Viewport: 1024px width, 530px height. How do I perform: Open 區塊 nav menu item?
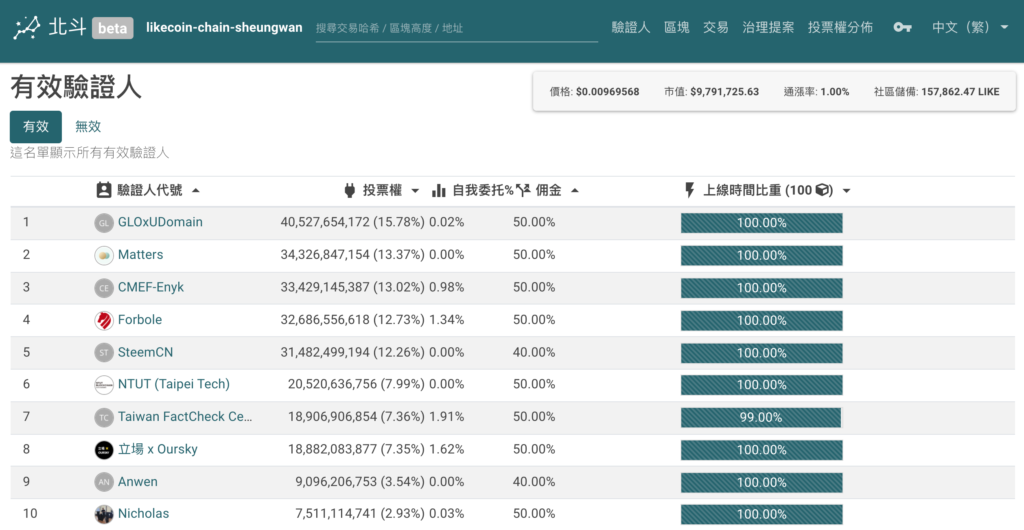pyautogui.click(x=677, y=27)
